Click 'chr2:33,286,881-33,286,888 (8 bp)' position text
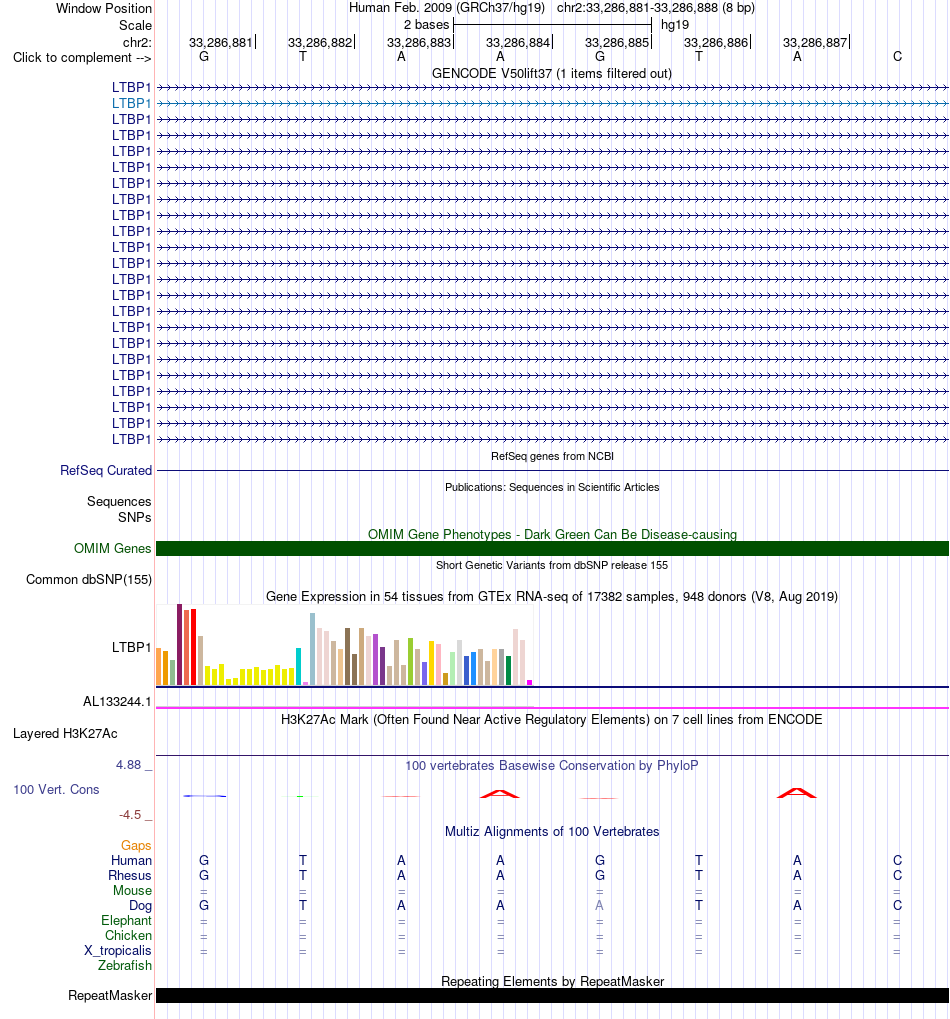The image size is (950, 1019). [x=656, y=8]
